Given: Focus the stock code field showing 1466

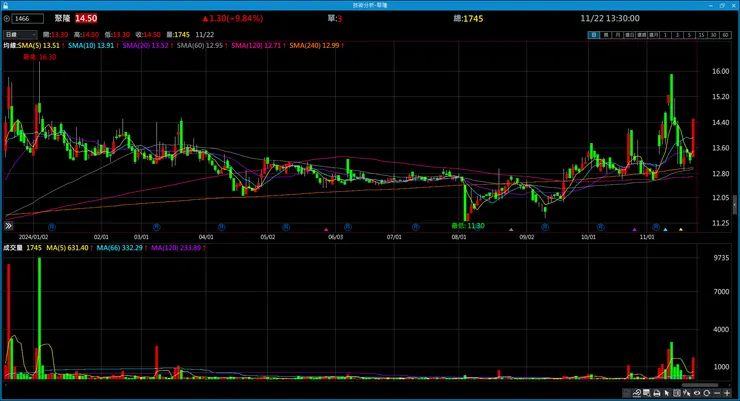Looking at the screenshot, I should [x=28, y=19].
